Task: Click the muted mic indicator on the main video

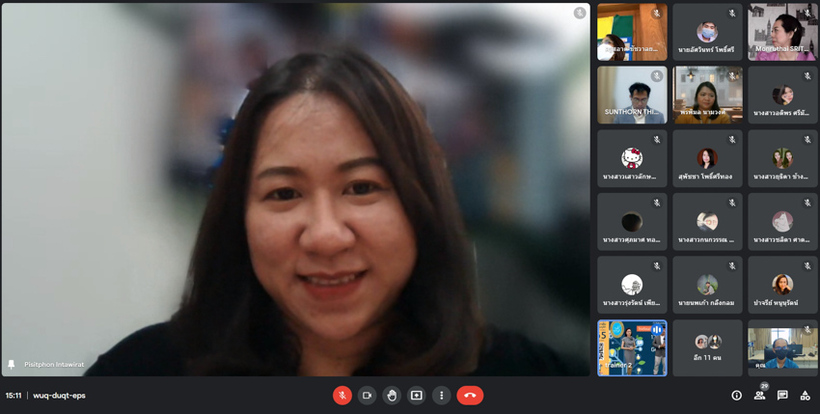Action: 579,13
